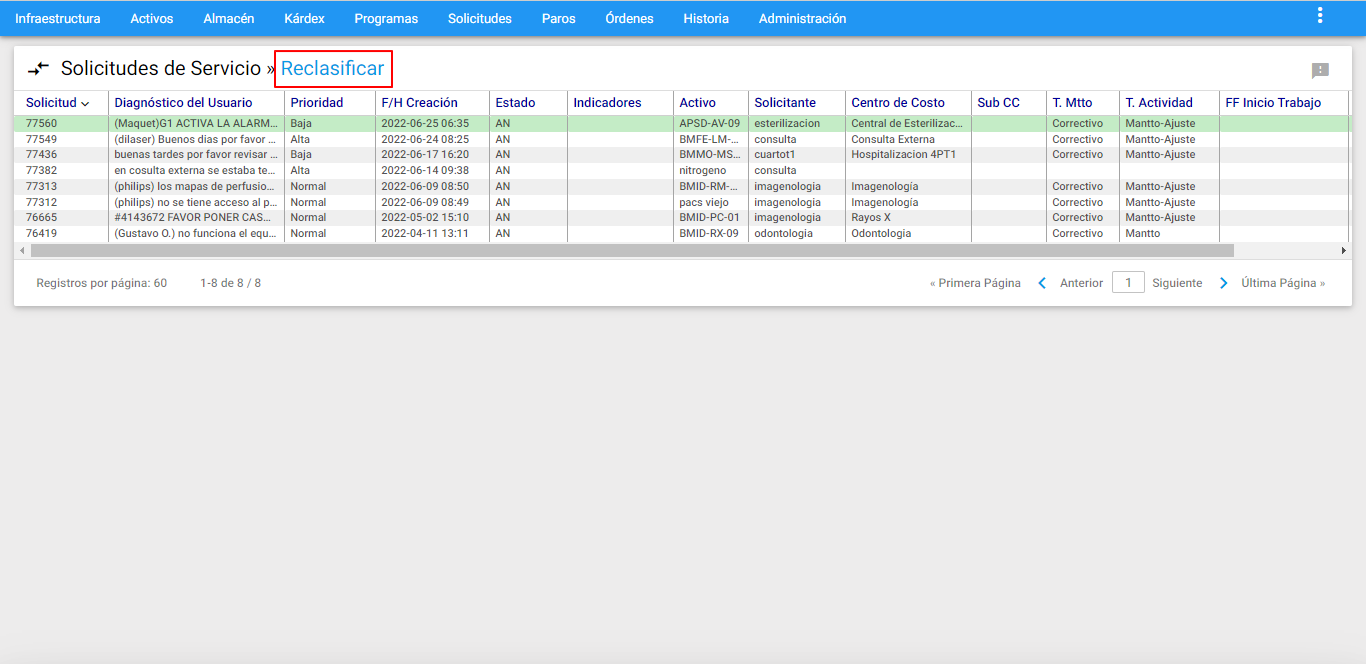Sort by Estado column header

click(x=515, y=103)
